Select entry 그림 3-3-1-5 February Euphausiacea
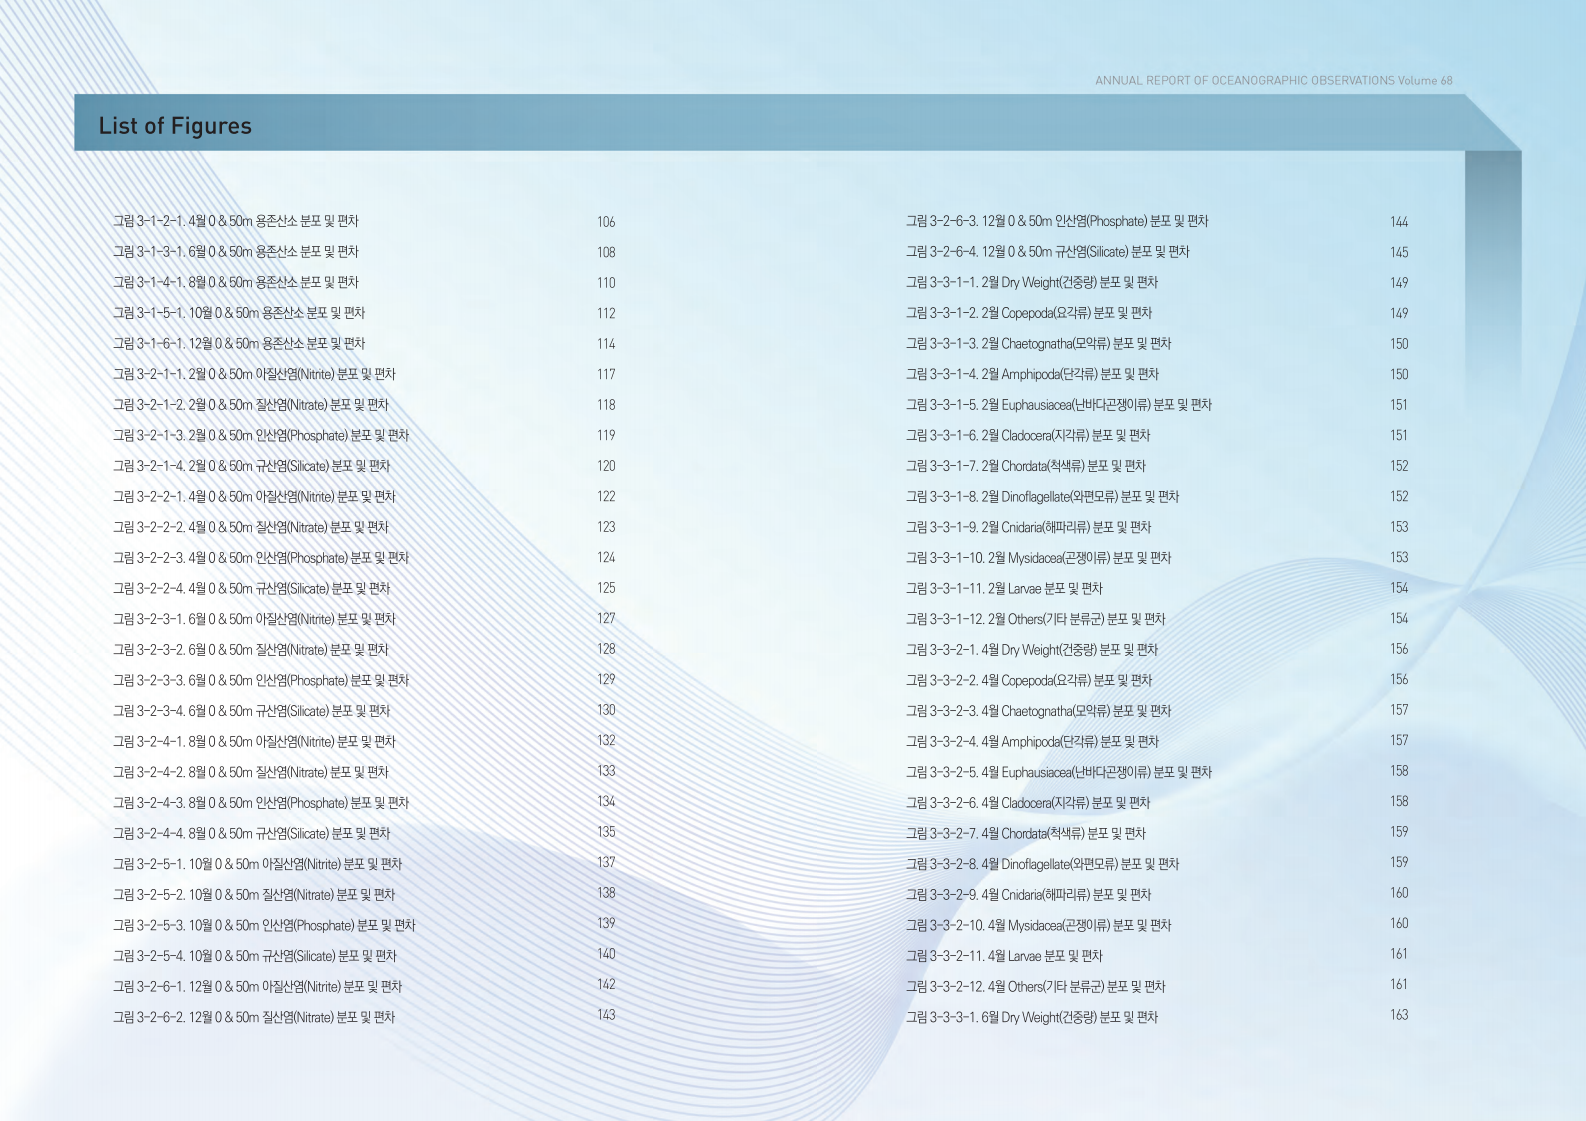The width and height of the screenshot is (1586, 1121). coord(1058,405)
